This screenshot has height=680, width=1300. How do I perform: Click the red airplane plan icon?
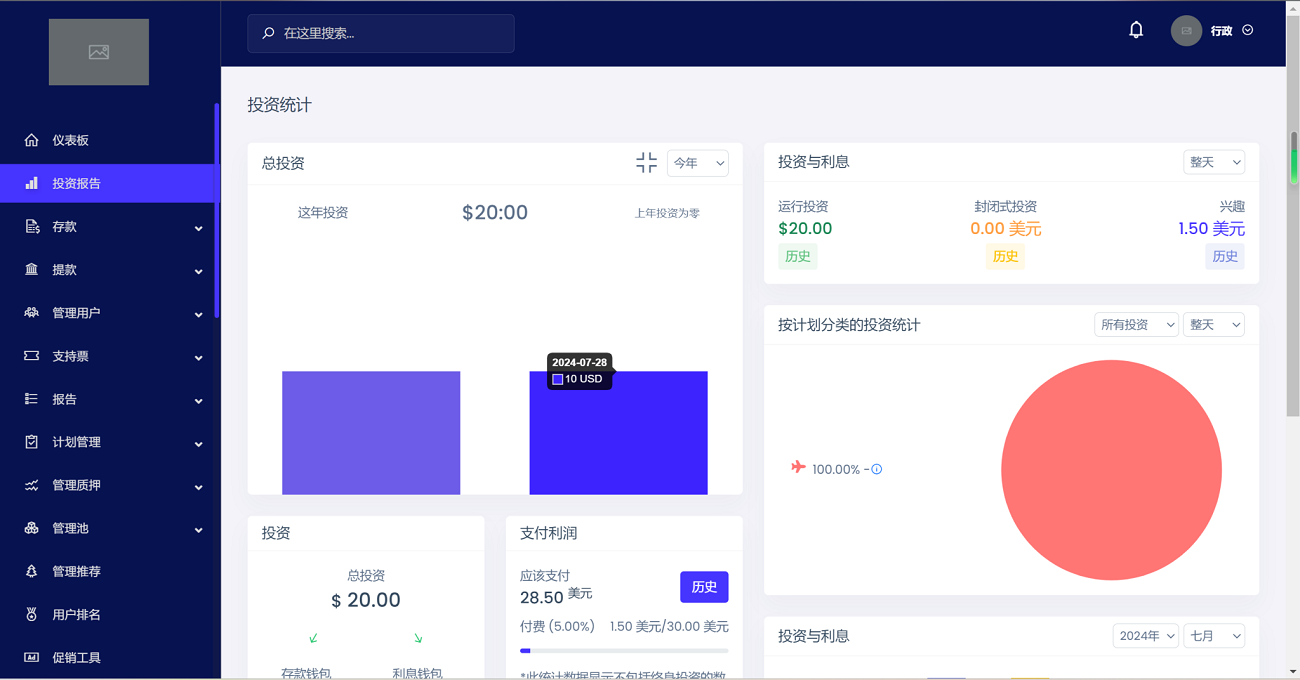(798, 467)
